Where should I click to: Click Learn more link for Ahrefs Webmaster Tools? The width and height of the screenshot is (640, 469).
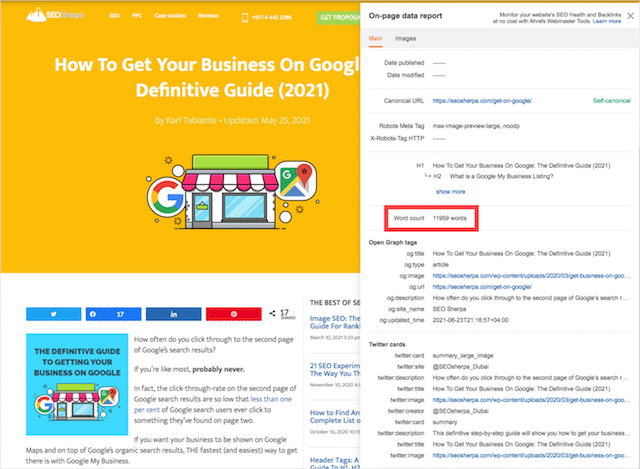point(607,21)
